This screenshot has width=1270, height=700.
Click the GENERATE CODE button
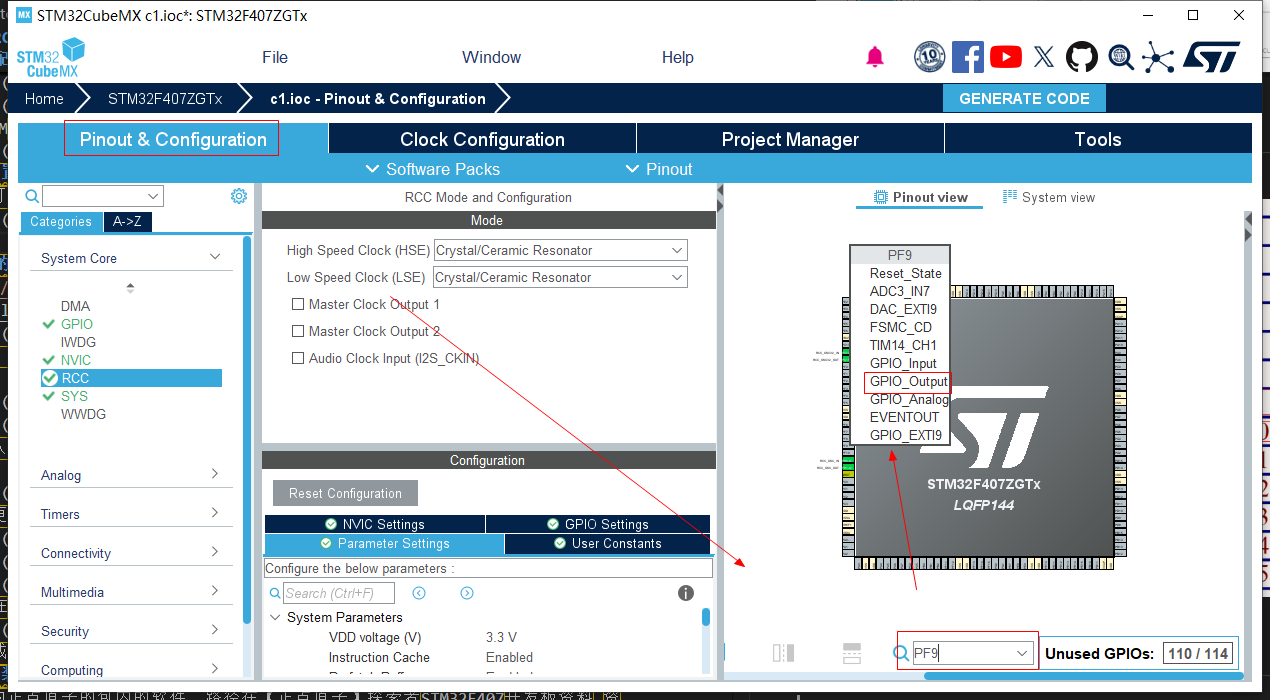coord(1024,98)
